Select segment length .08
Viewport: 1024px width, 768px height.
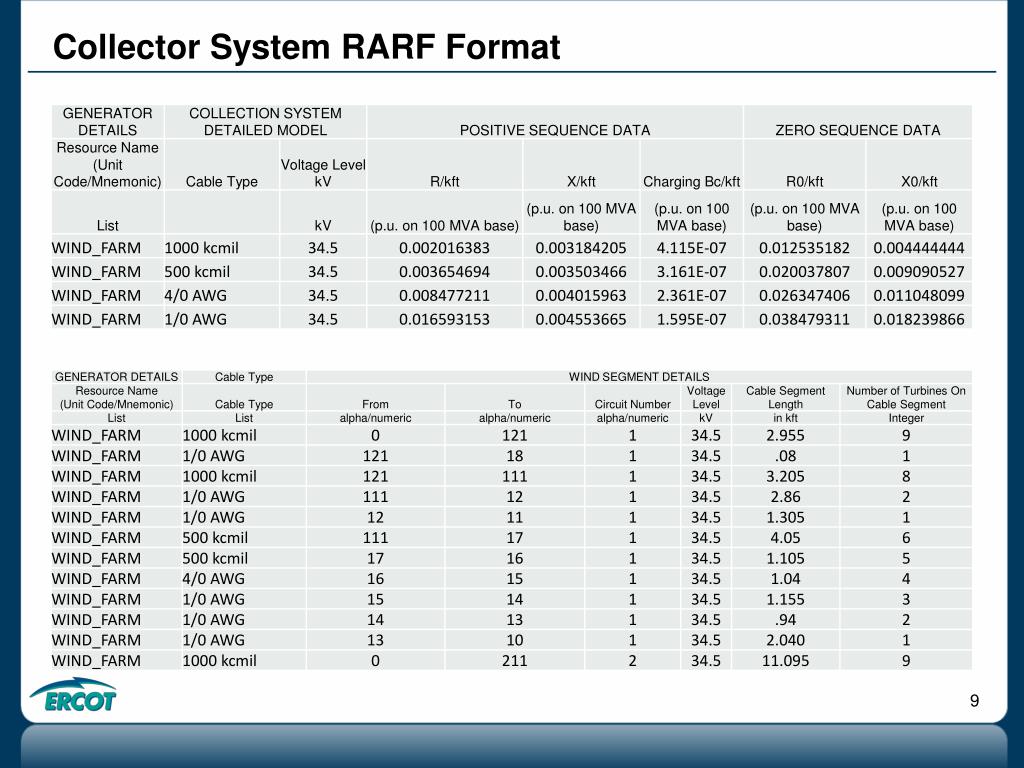(785, 456)
